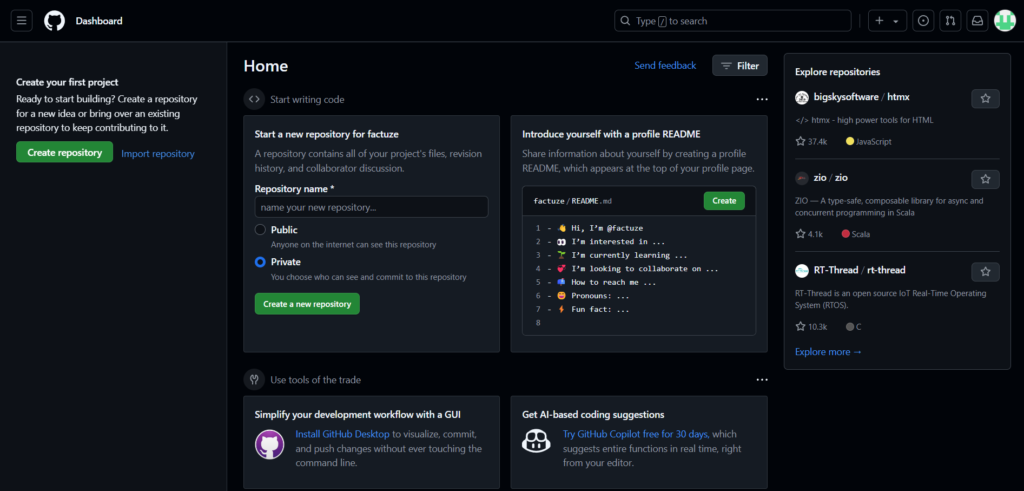Click the Repository name text field
The image size is (1024, 491).
click(371, 207)
